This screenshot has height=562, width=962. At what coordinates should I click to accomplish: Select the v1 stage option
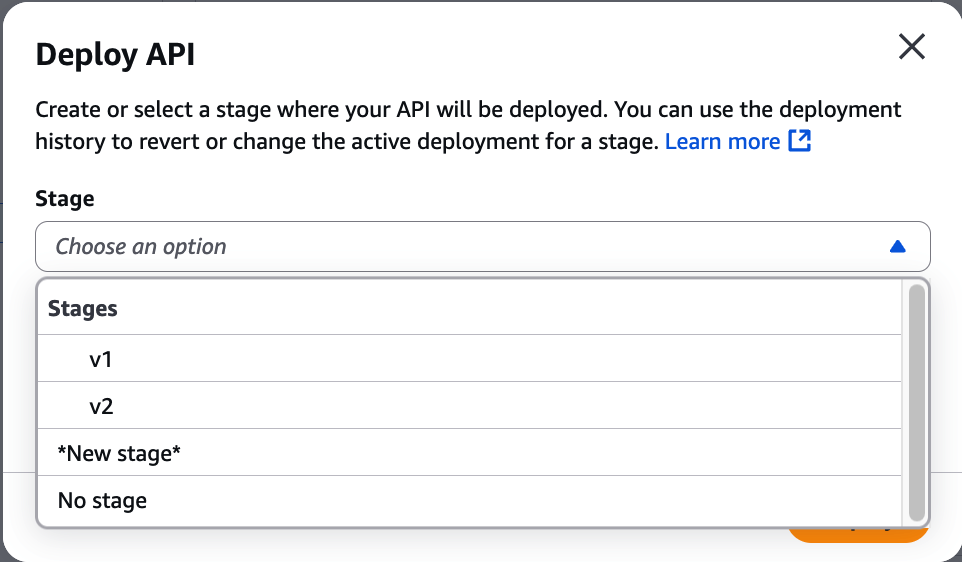click(100, 359)
